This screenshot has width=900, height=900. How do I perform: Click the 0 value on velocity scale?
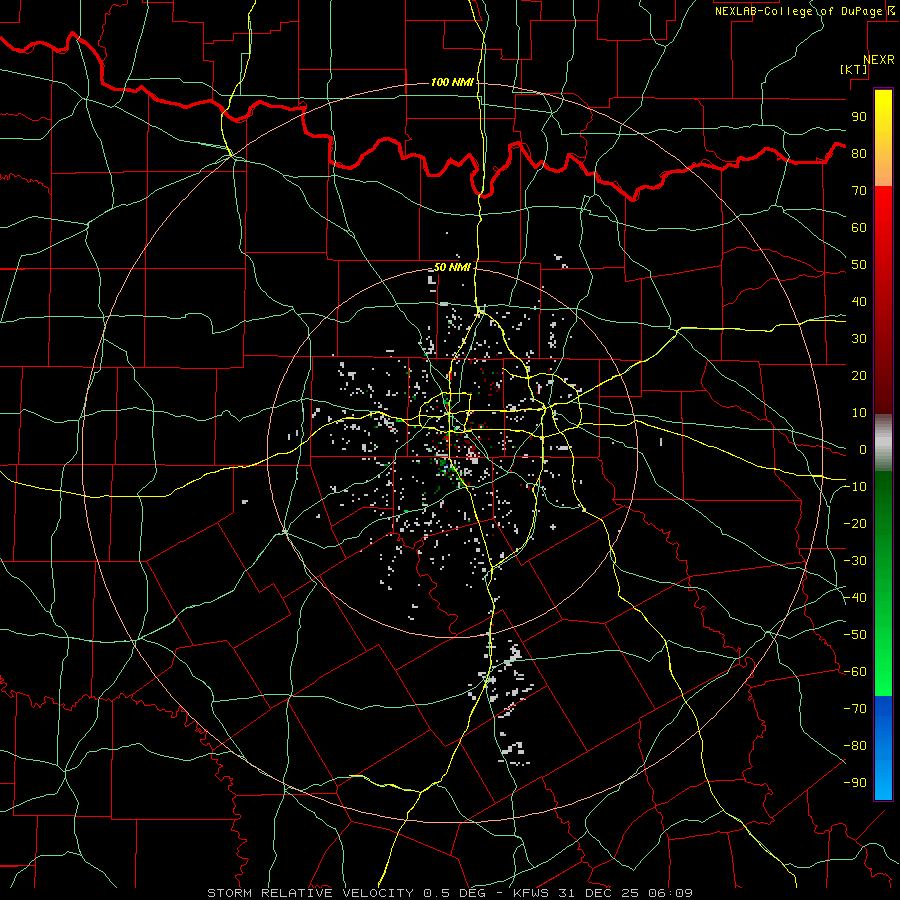863,449
